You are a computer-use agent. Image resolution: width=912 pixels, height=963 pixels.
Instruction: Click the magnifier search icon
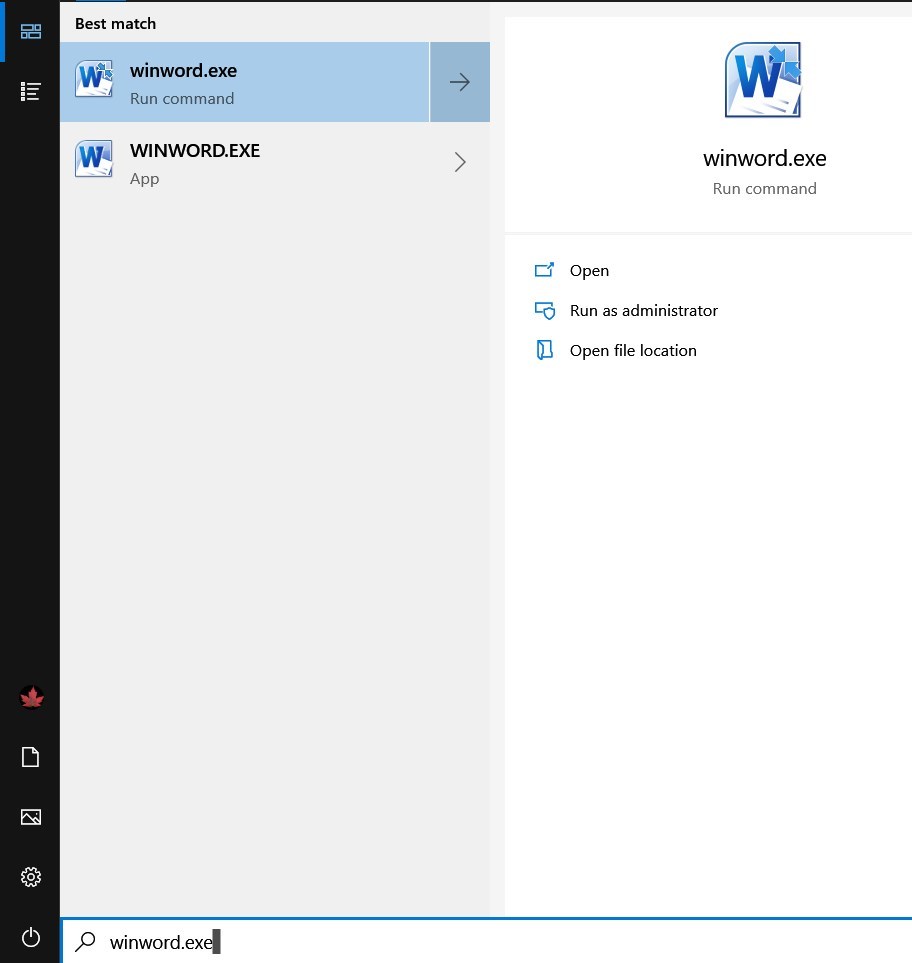85,942
